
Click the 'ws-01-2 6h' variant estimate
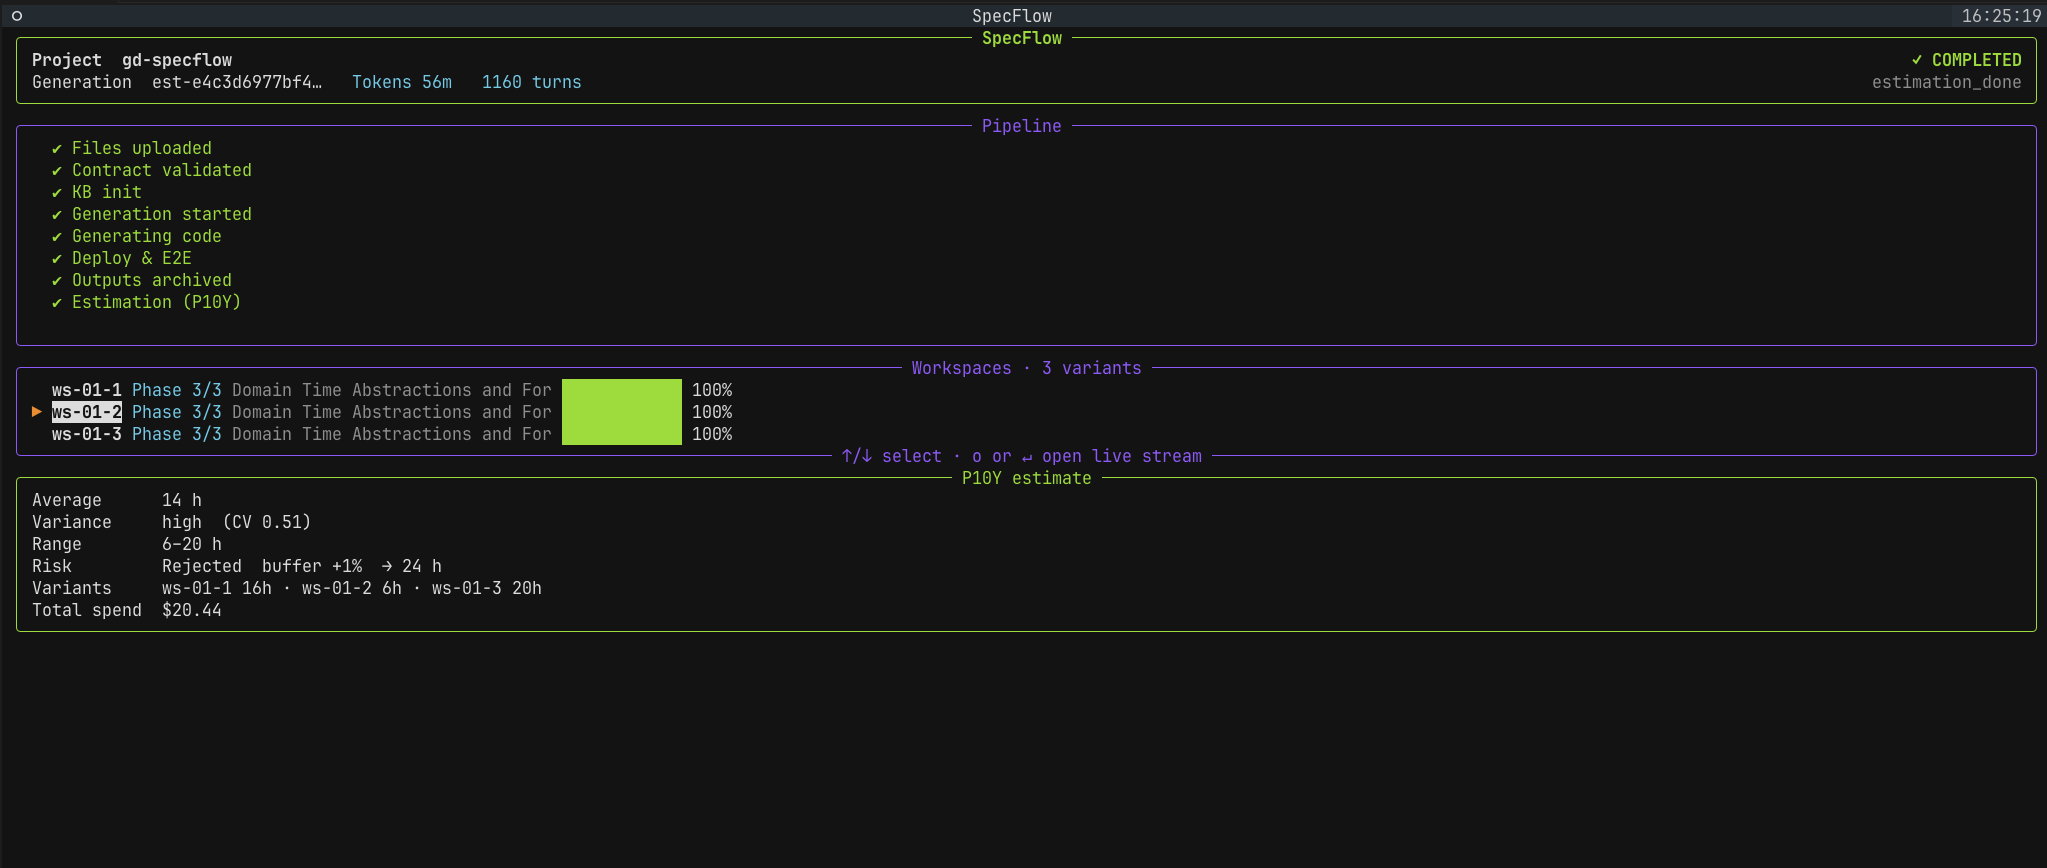pyautogui.click(x=352, y=588)
